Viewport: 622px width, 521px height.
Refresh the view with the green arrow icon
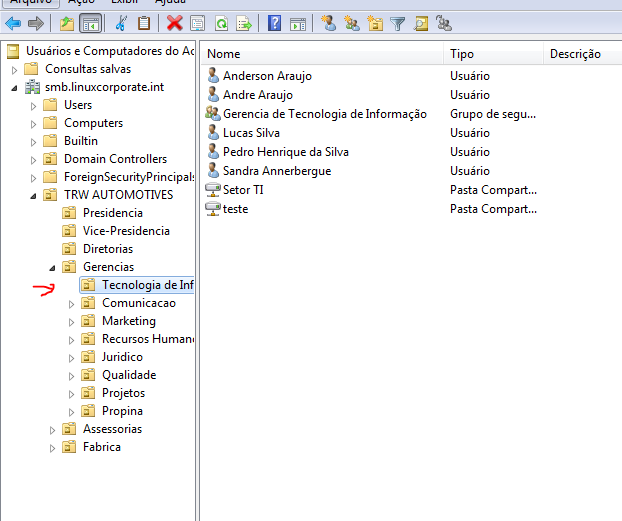[x=221, y=23]
